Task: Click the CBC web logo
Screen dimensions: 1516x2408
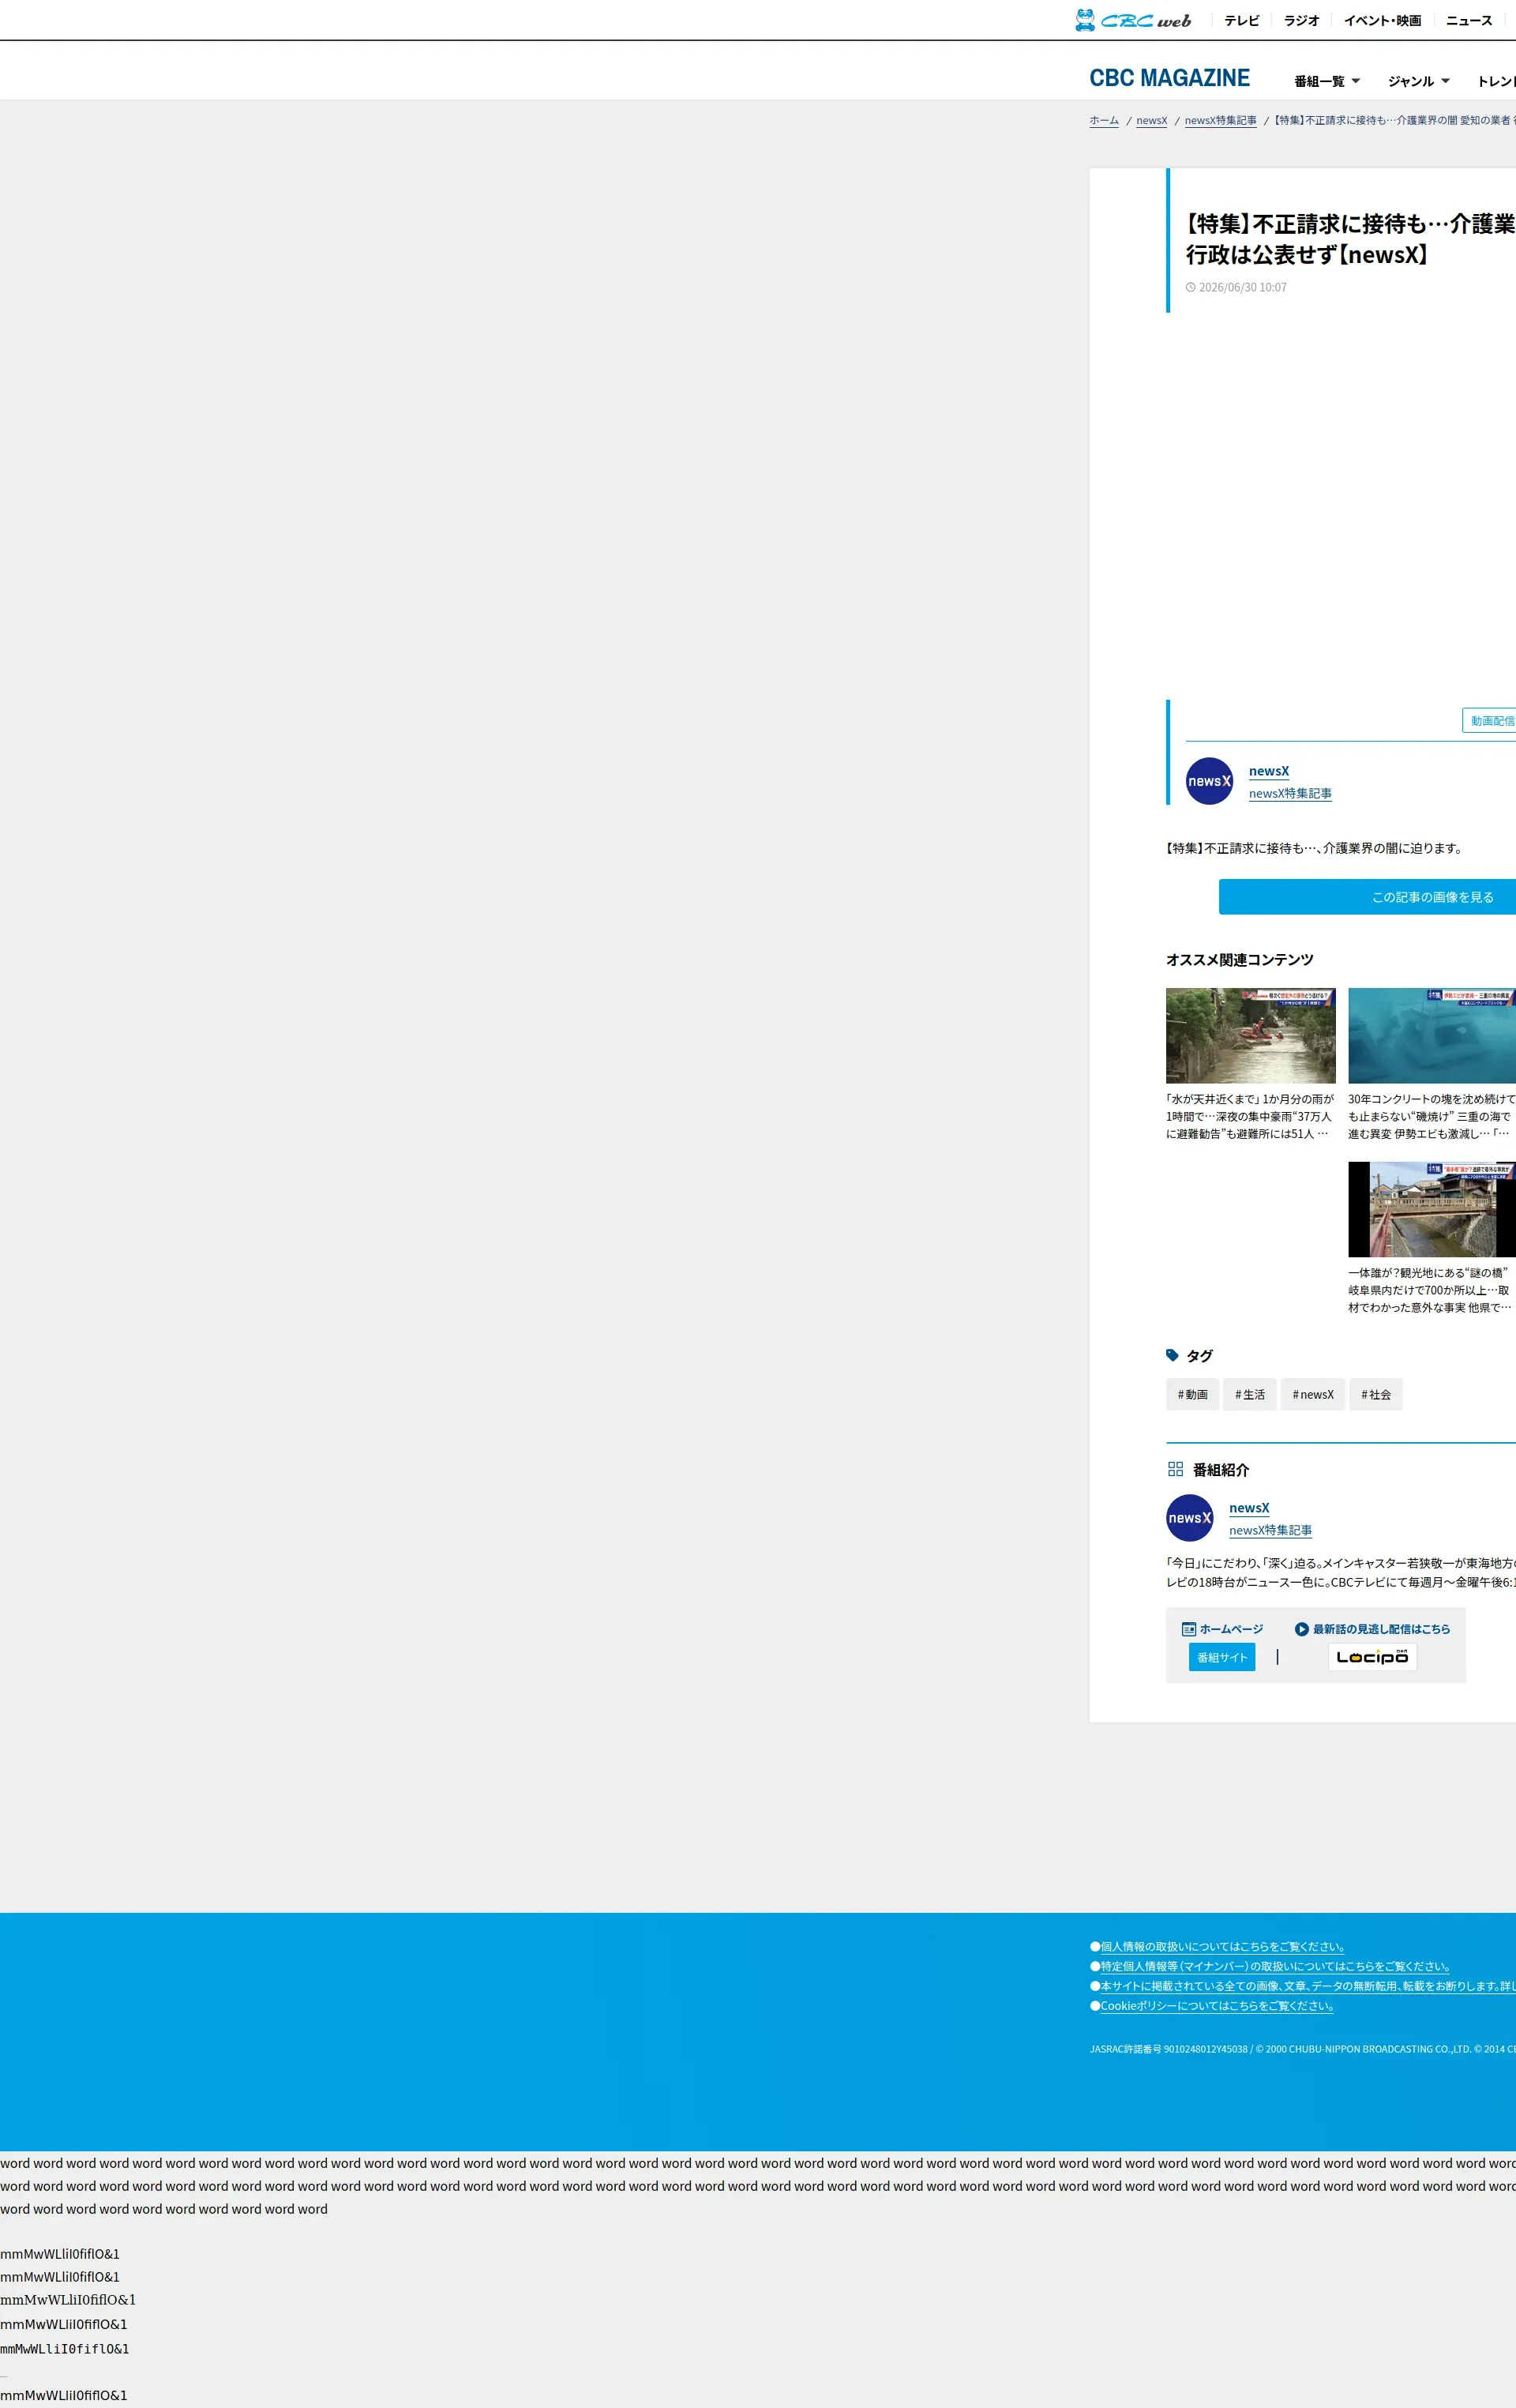Action: (1133, 20)
